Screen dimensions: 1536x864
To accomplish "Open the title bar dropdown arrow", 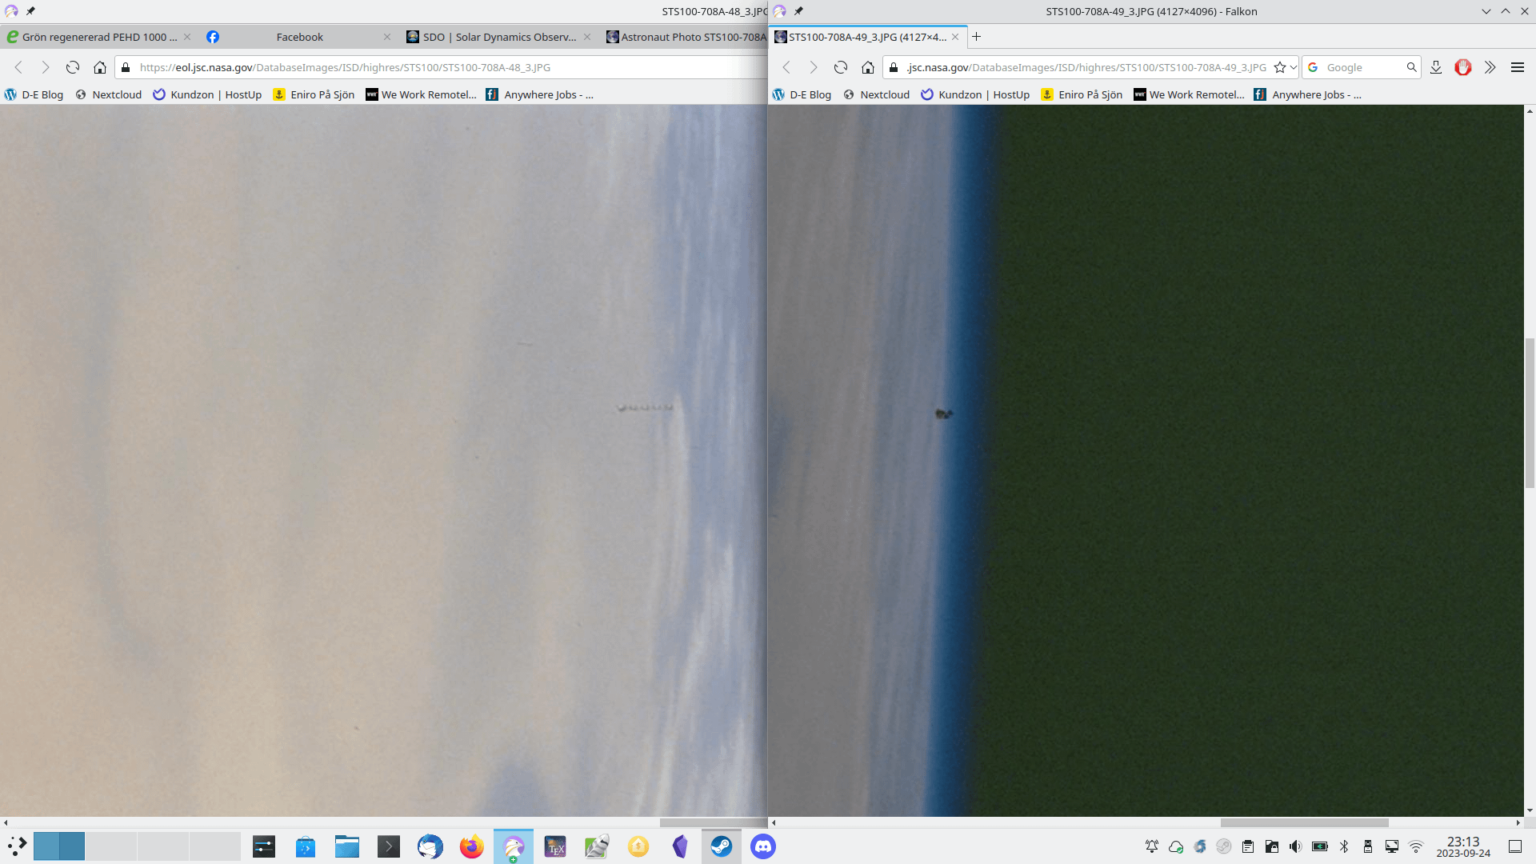I will 1489,11.
